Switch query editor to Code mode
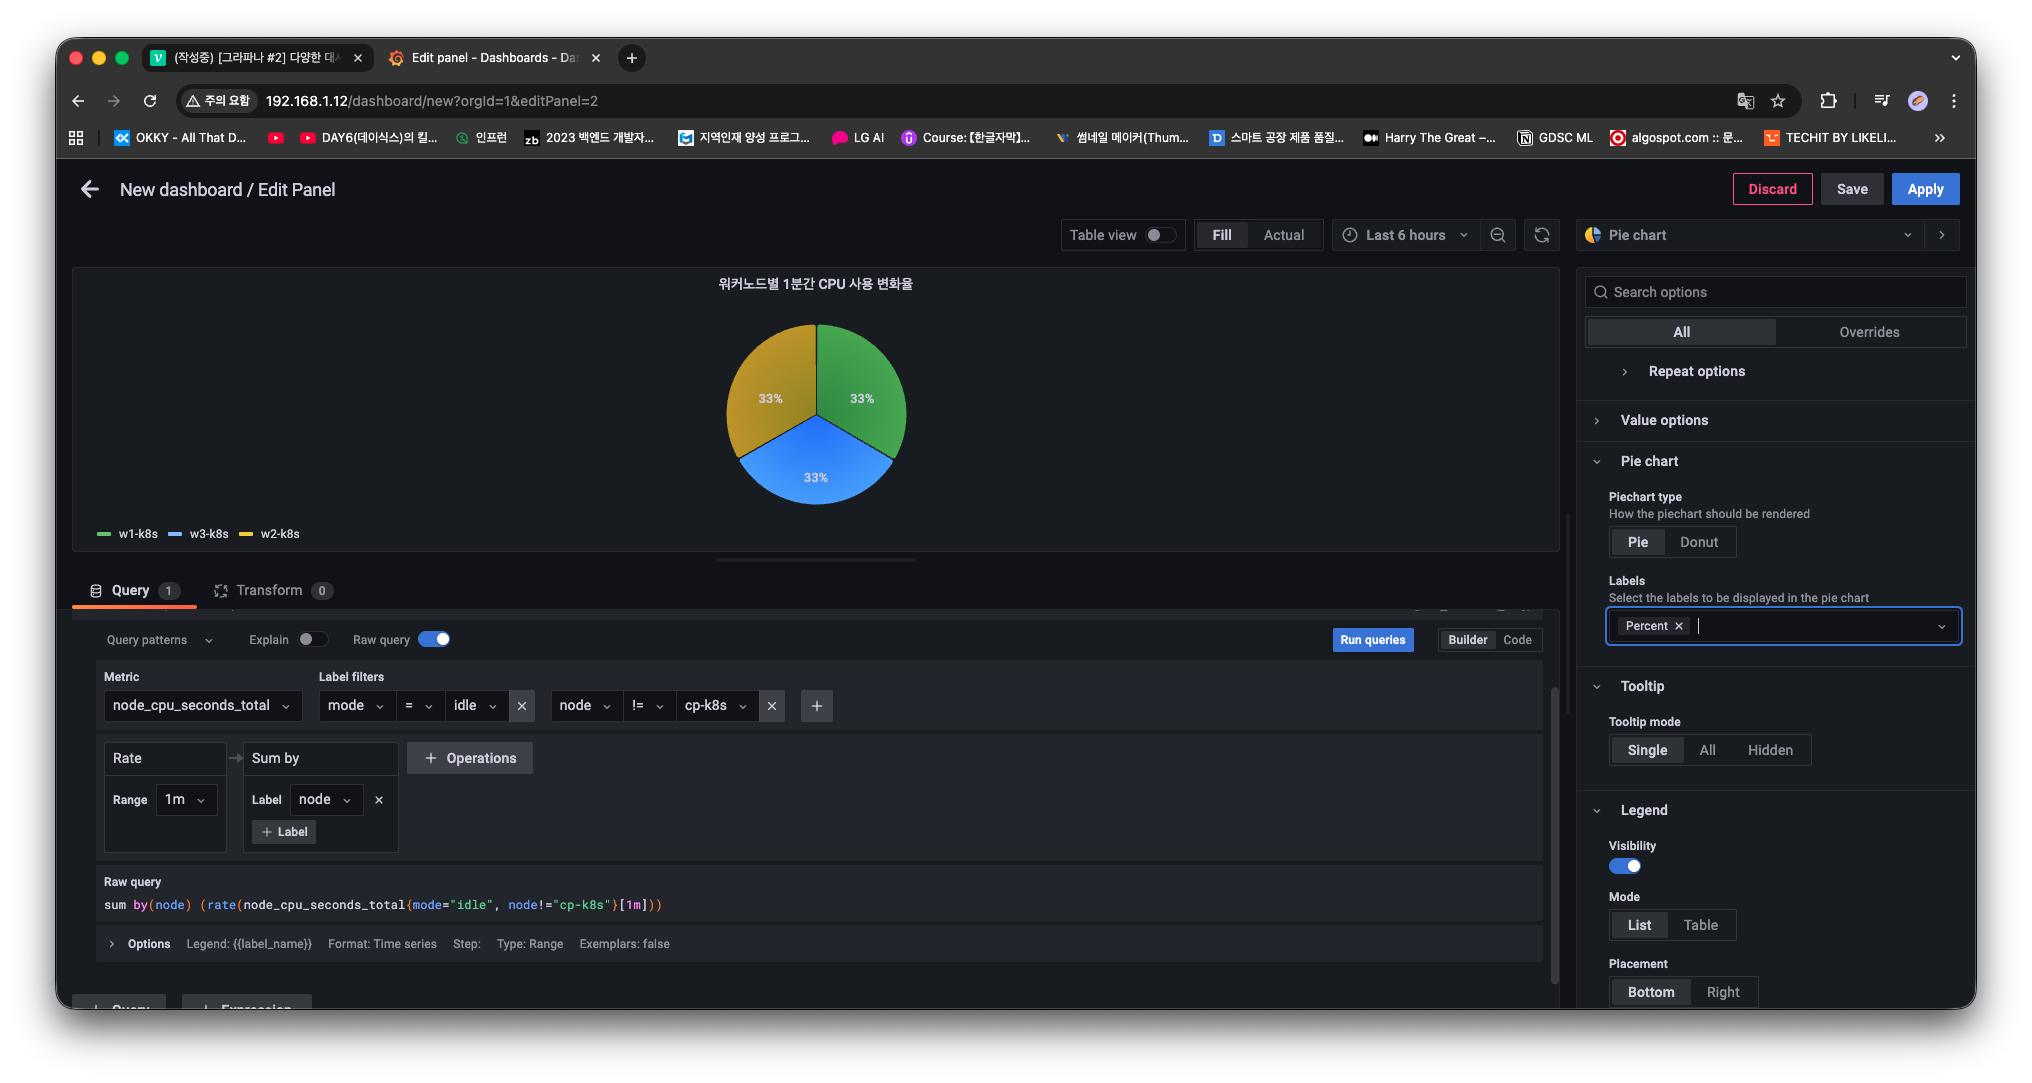This screenshot has height=1083, width=2032. (x=1517, y=640)
